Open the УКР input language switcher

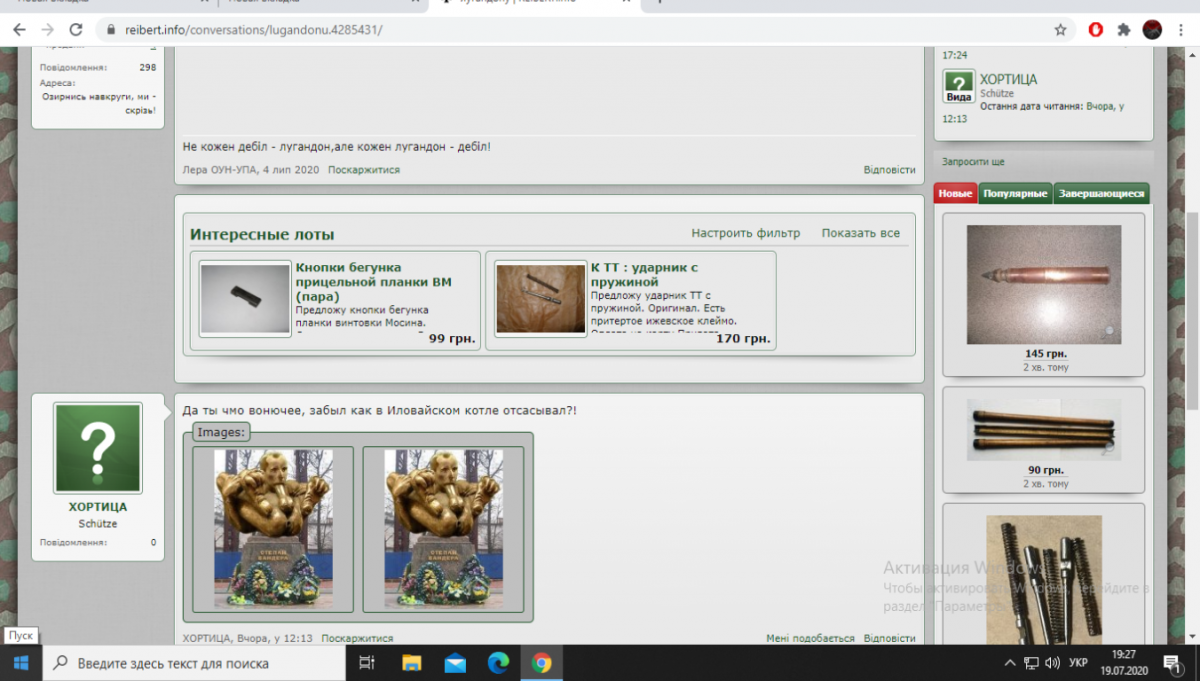point(1079,663)
